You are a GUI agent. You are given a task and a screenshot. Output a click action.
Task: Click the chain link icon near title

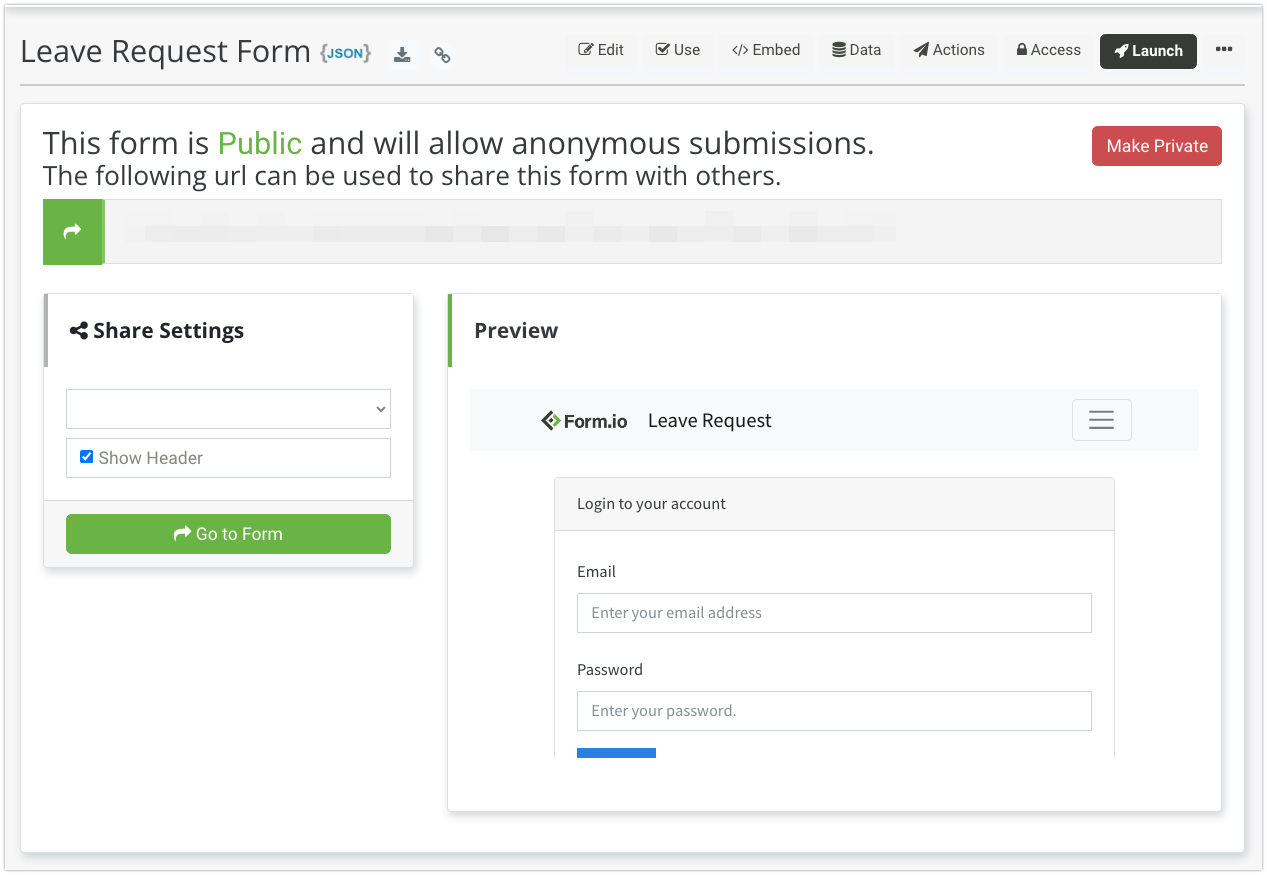(x=442, y=55)
